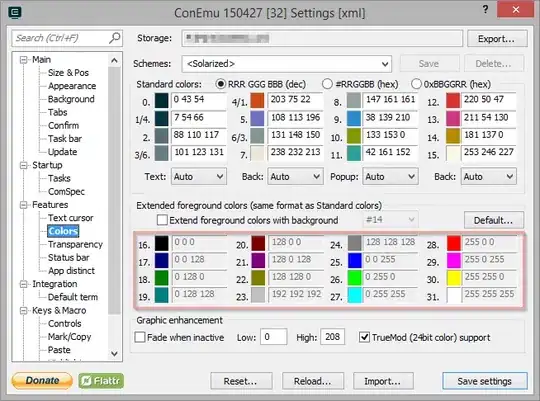The width and height of the screenshot is (540, 401).
Task: Click tree scrollbar up arrow
Action: click(x=115, y=61)
